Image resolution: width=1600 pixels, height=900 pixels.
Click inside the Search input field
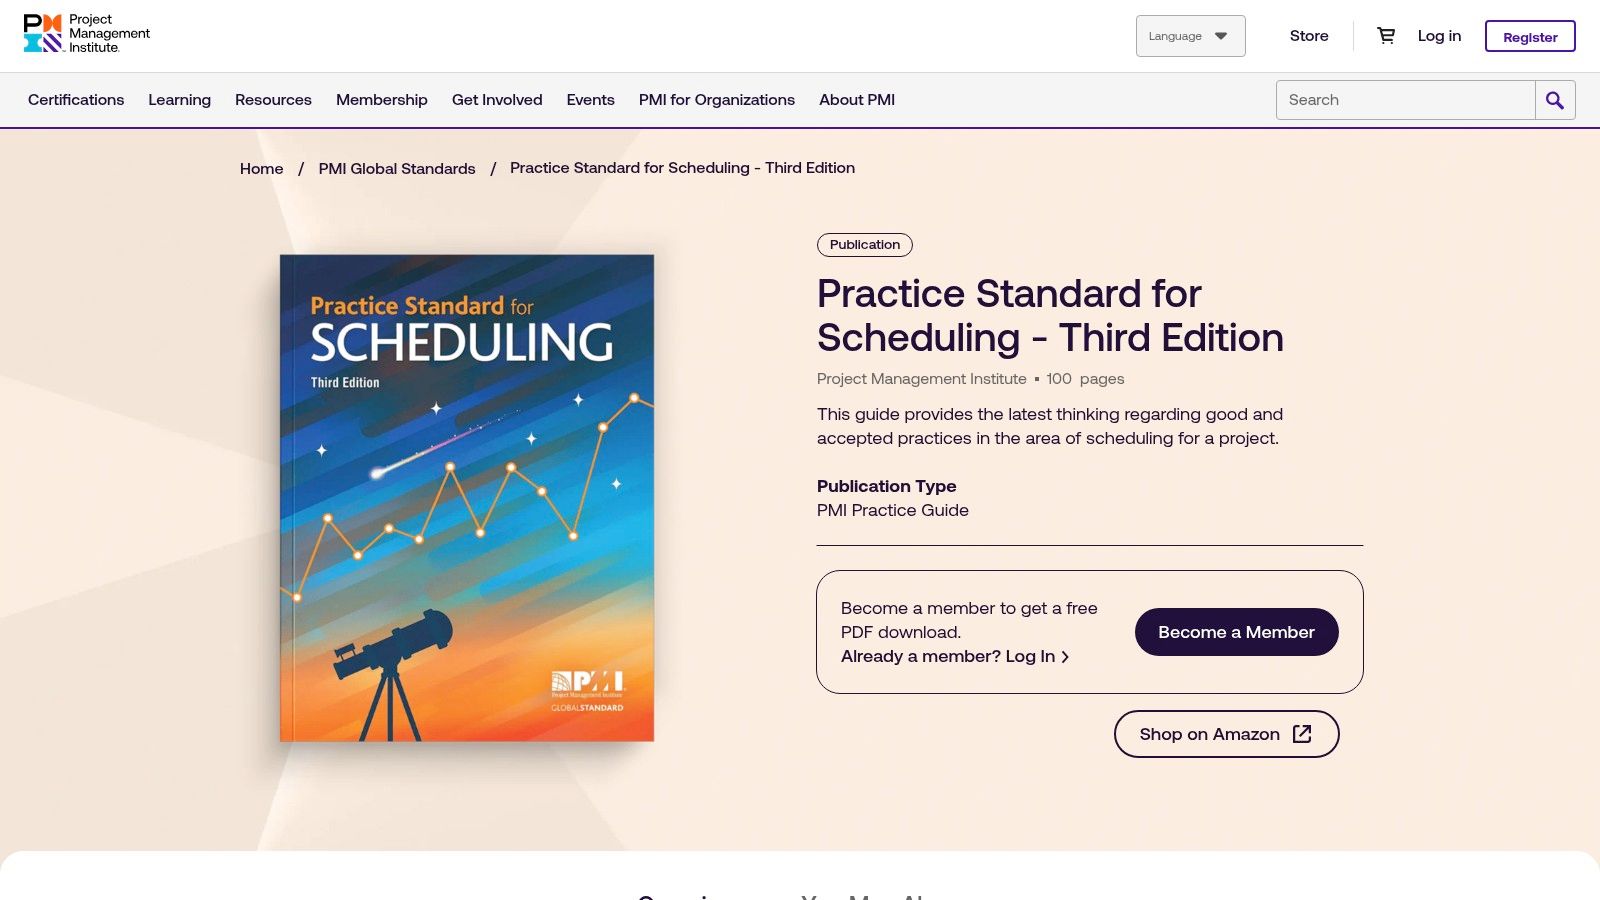[x=1405, y=100]
